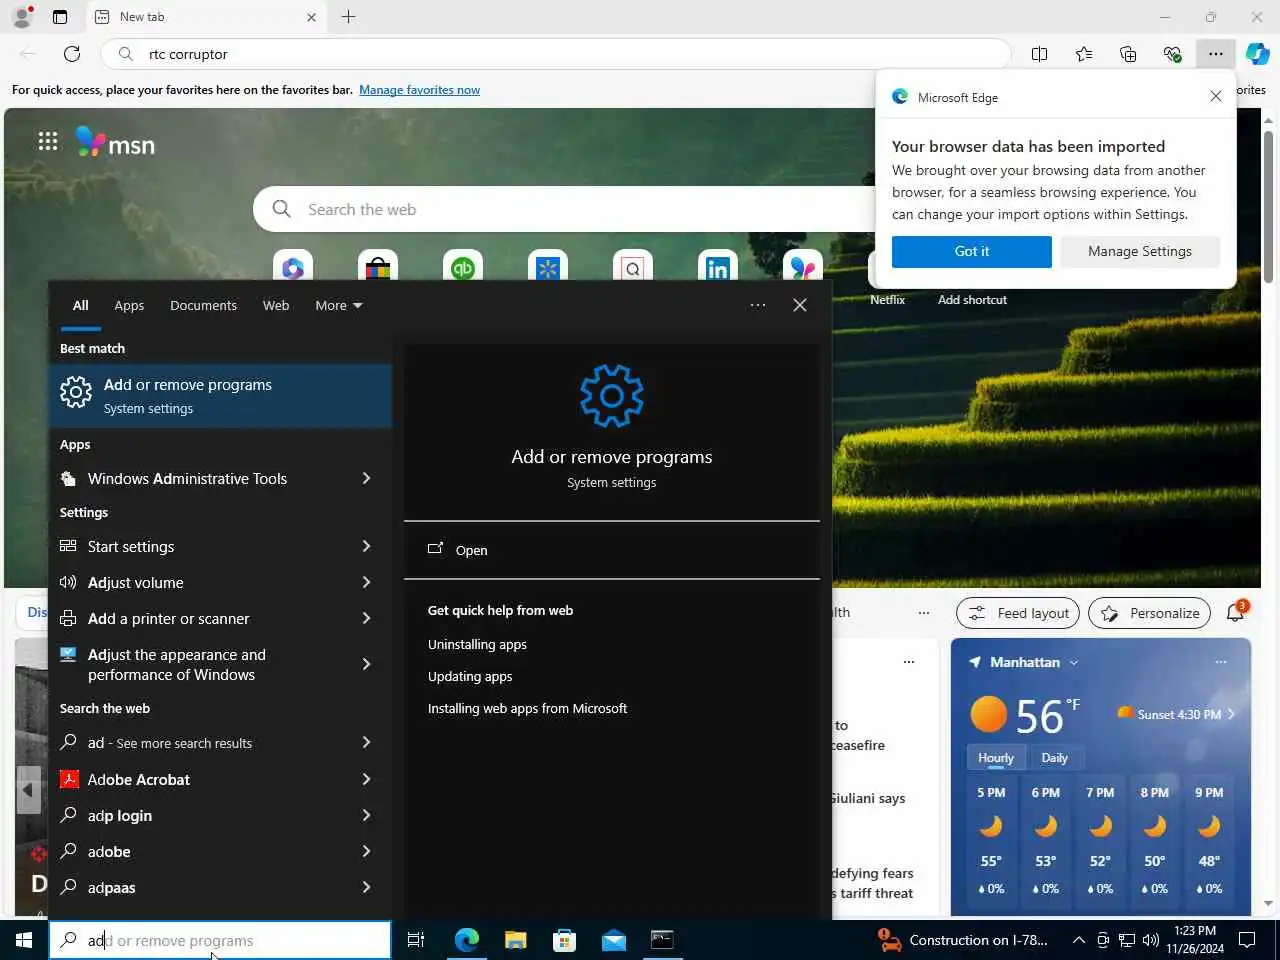Switch to the Documents search tab
This screenshot has width=1280, height=960.
coord(203,305)
